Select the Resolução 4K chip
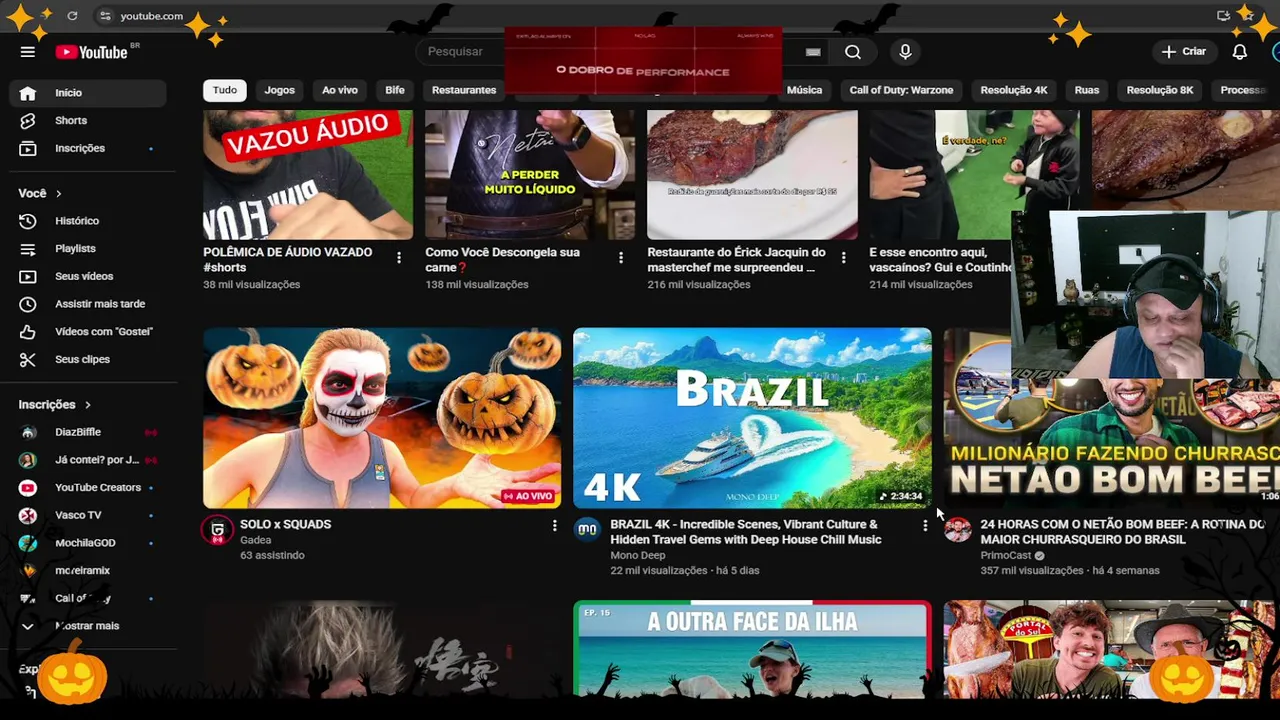1280x720 pixels. [1014, 90]
